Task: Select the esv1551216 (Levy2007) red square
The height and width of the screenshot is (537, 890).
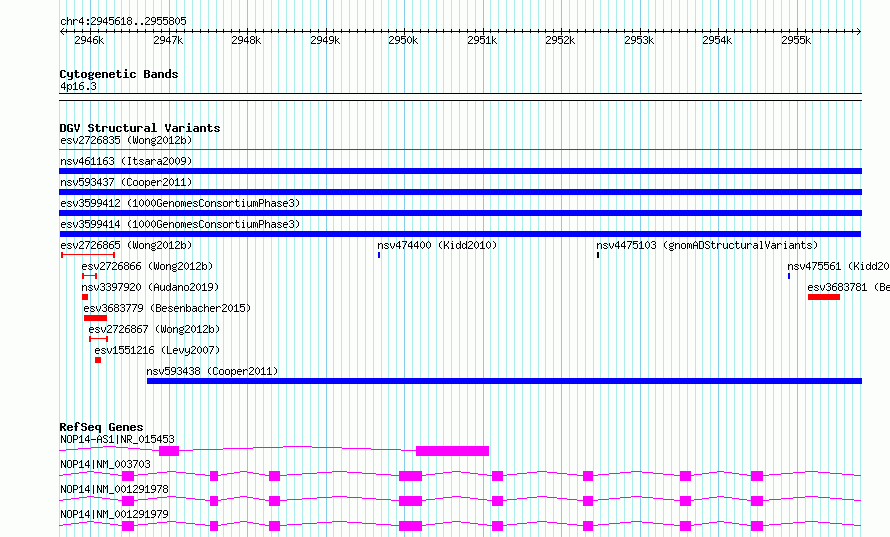Action: click(98, 360)
